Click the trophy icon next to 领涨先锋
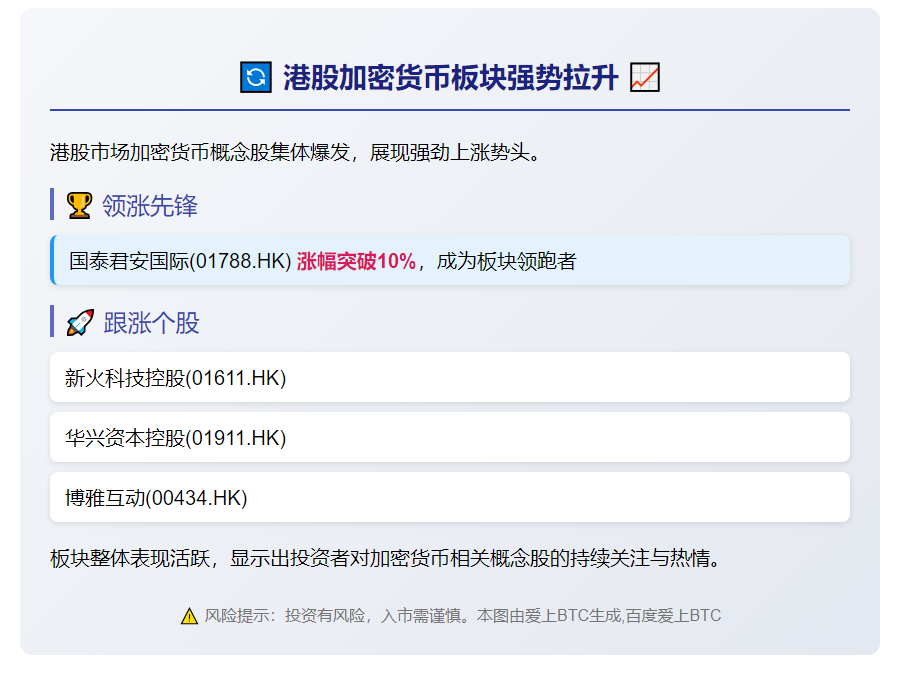 tap(79, 206)
